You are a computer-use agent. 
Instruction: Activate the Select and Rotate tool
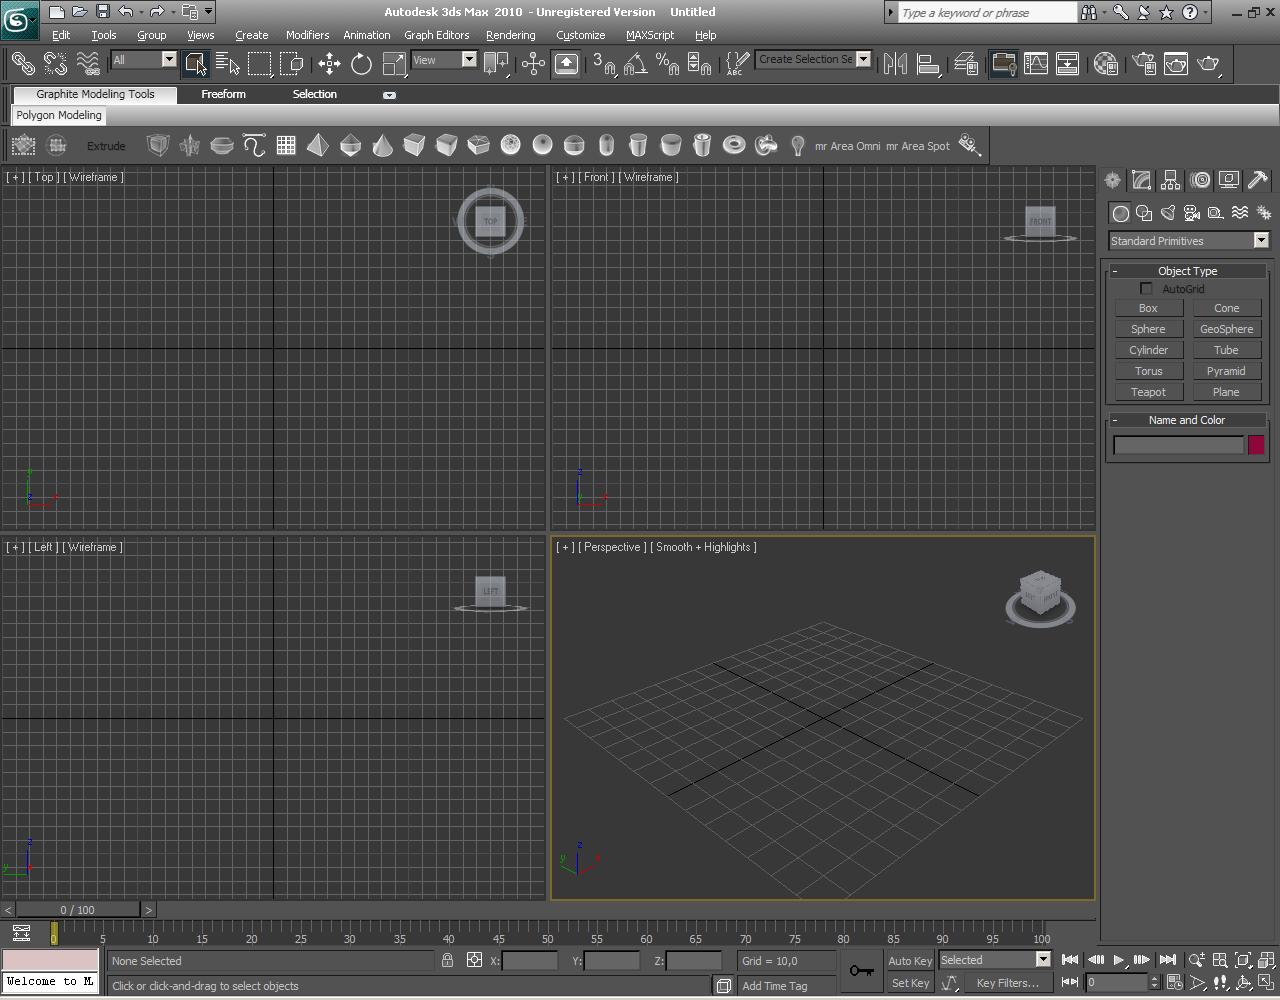(360, 63)
